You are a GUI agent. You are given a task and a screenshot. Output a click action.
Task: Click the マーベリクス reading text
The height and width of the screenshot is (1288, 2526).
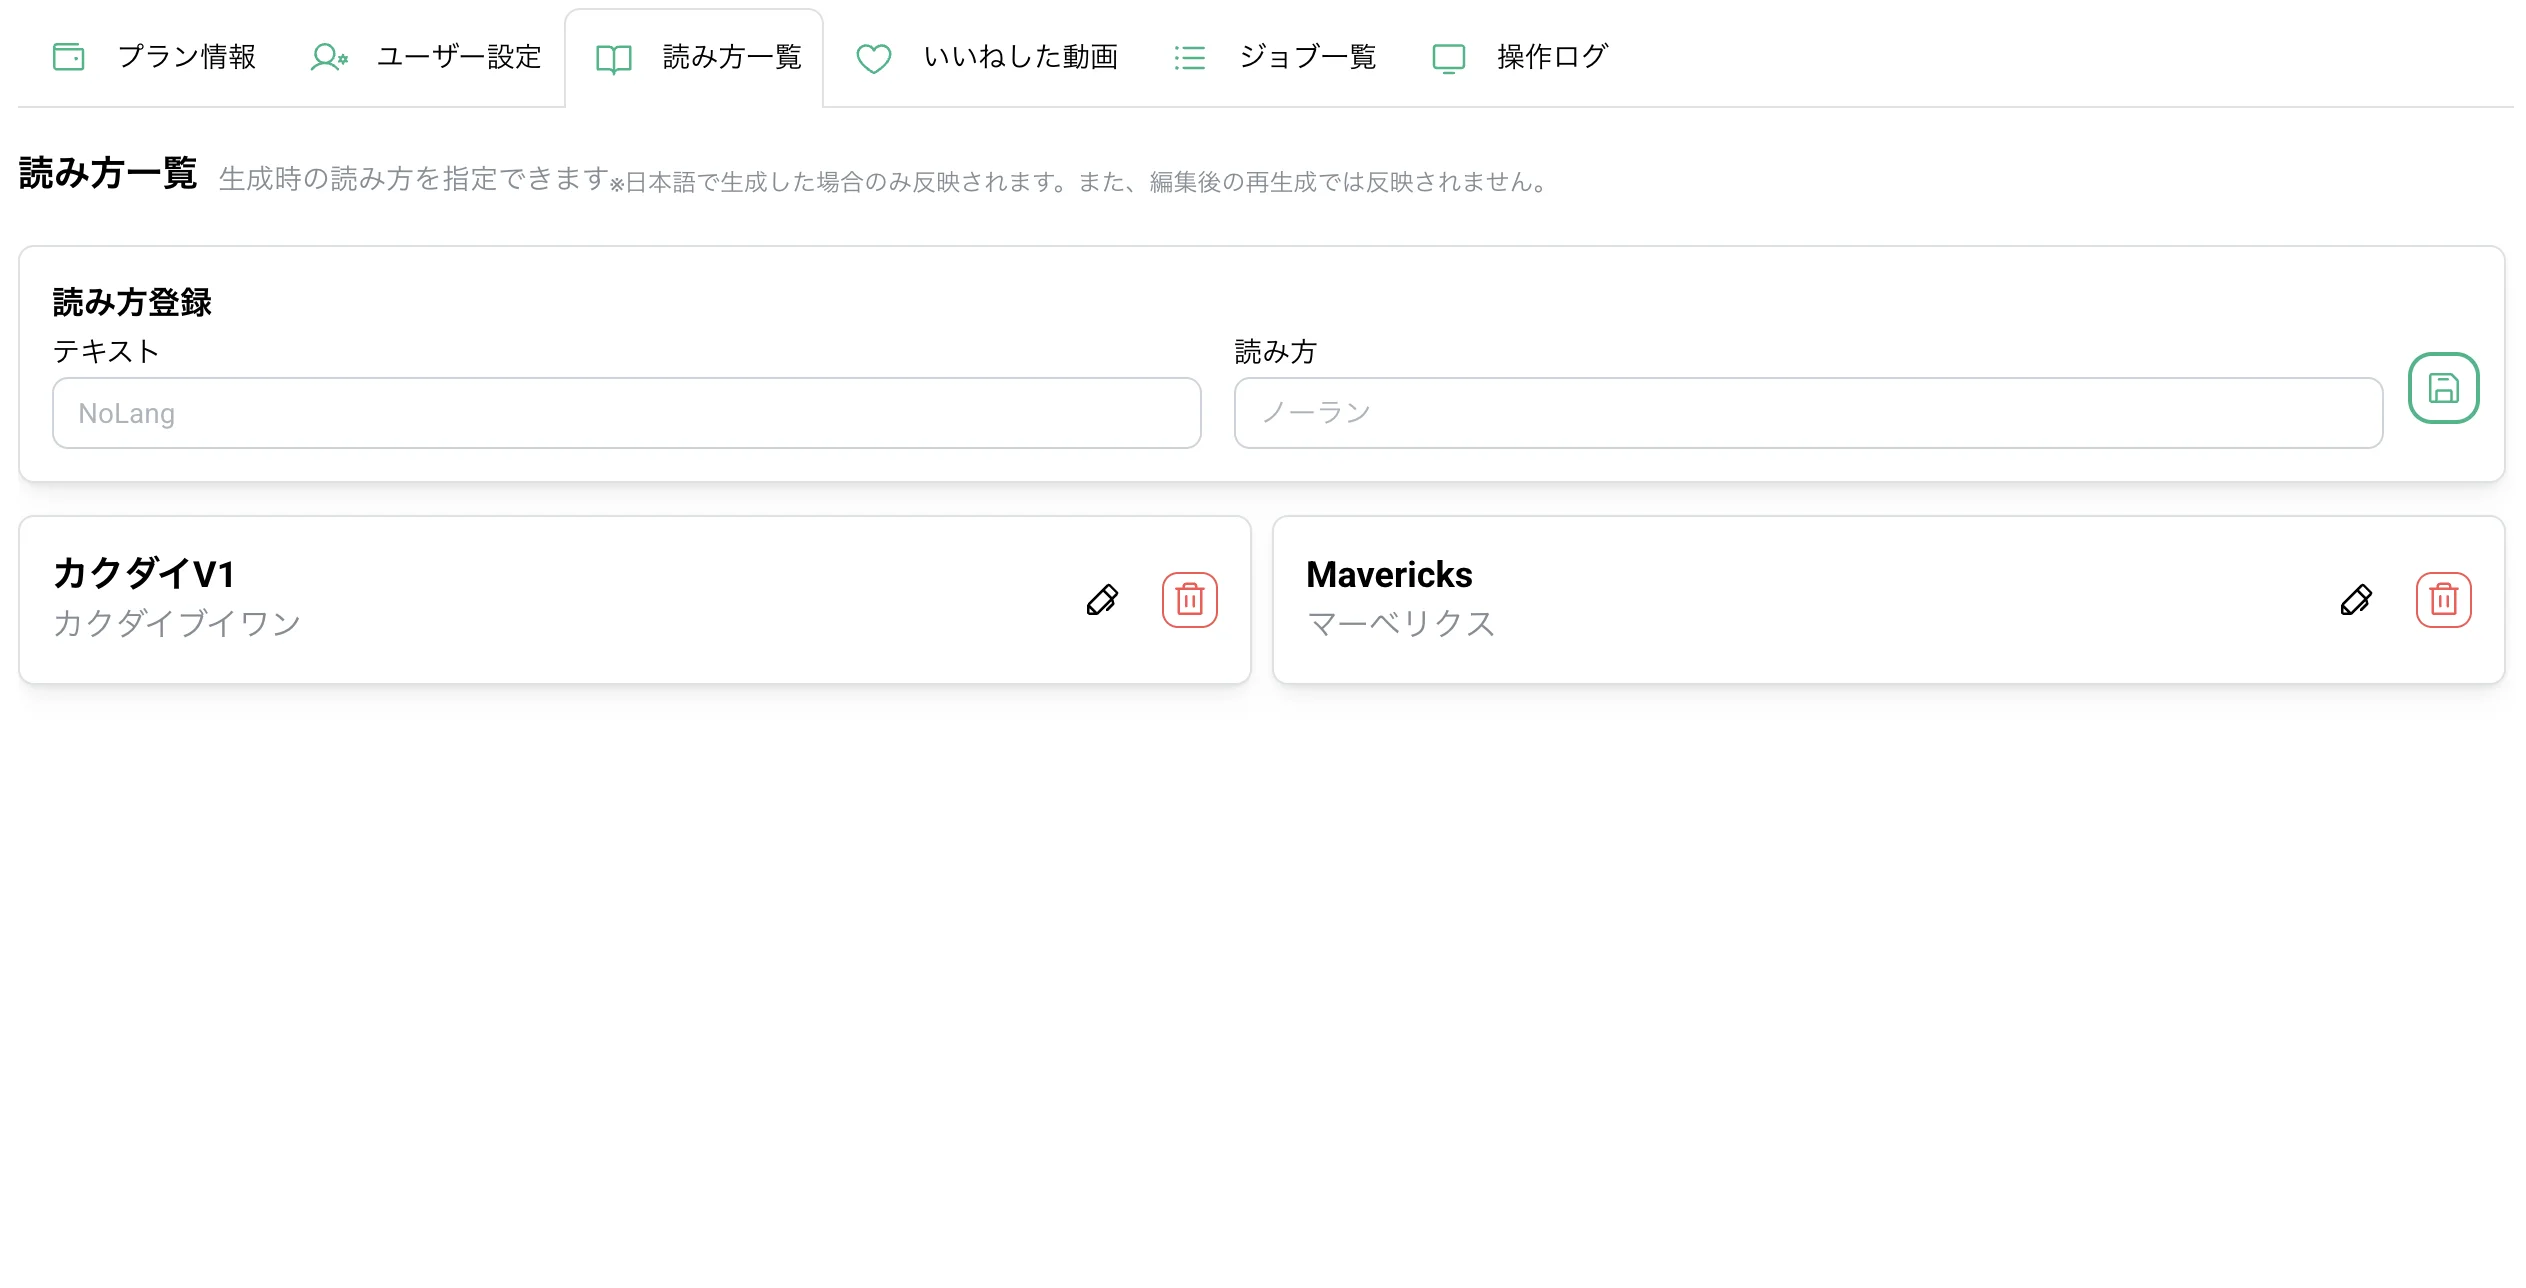(x=1401, y=624)
